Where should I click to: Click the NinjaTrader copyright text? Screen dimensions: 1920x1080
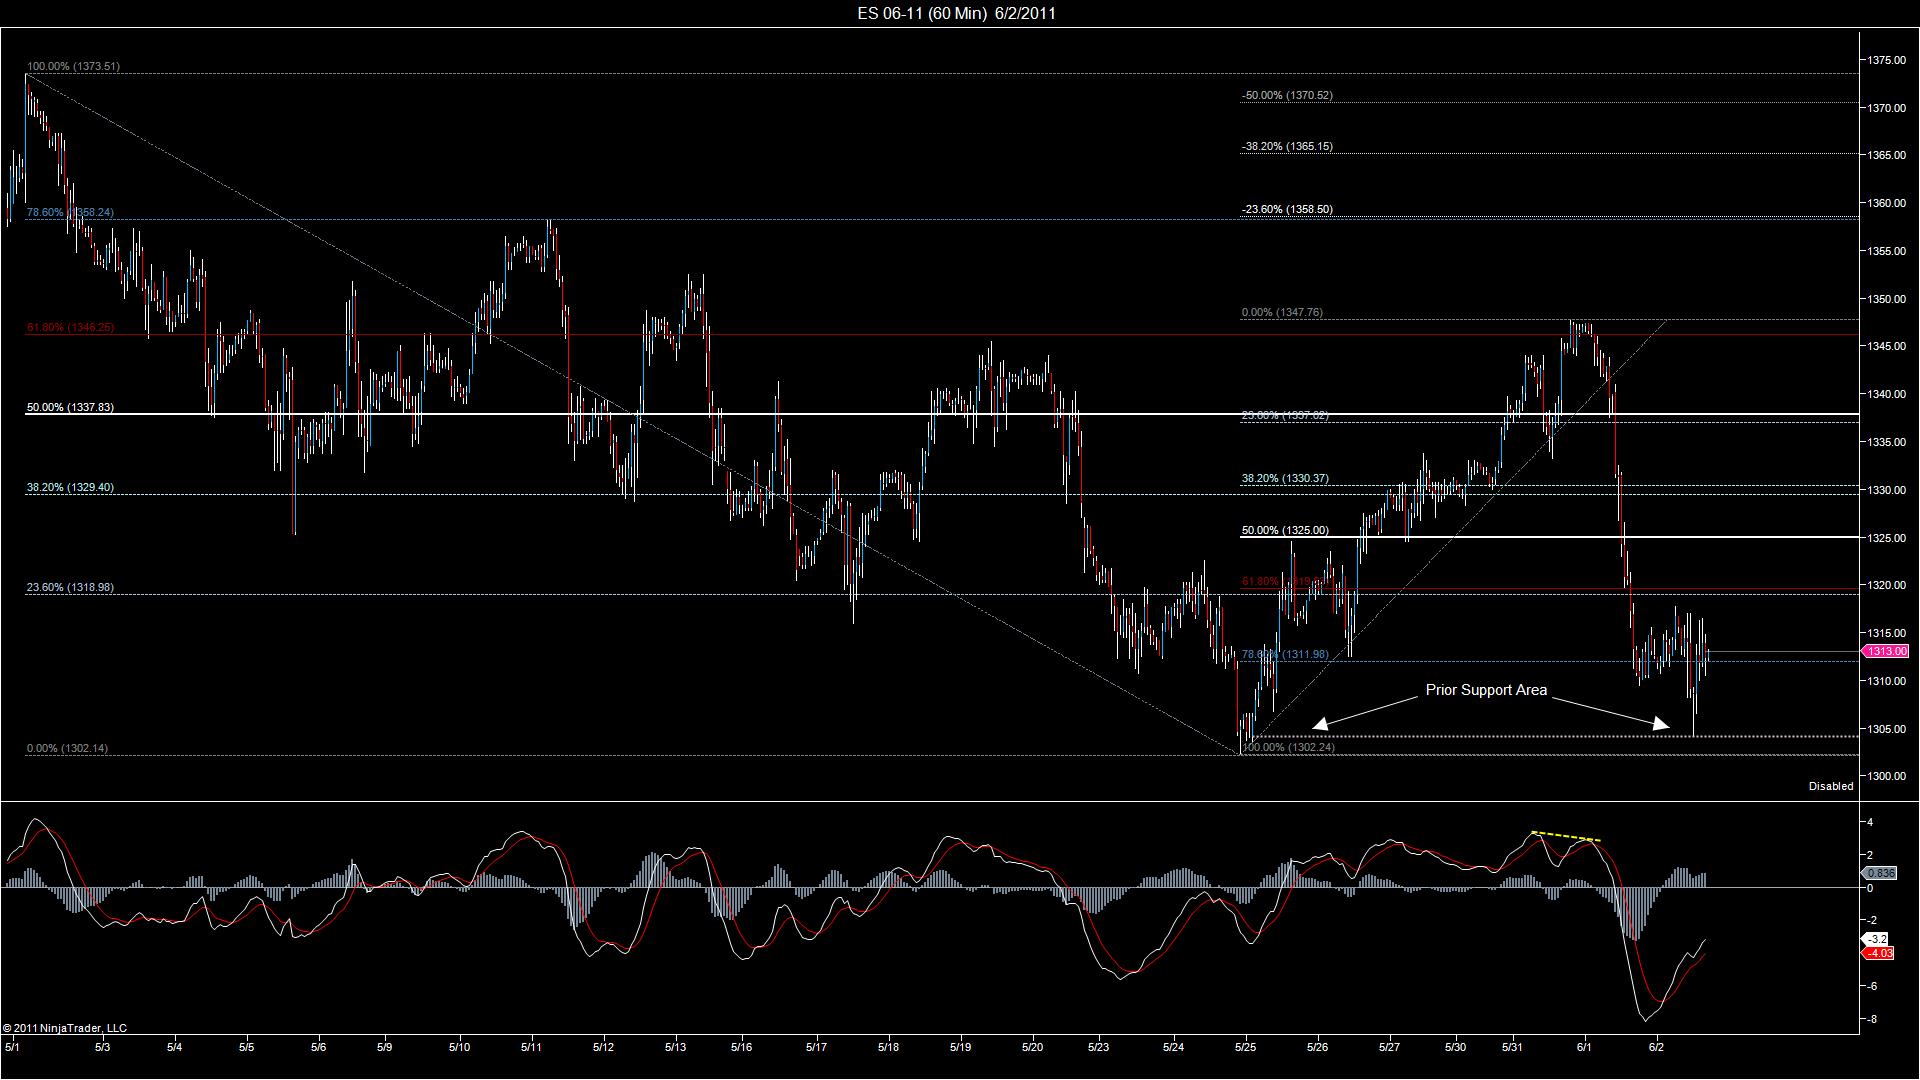(x=65, y=1028)
